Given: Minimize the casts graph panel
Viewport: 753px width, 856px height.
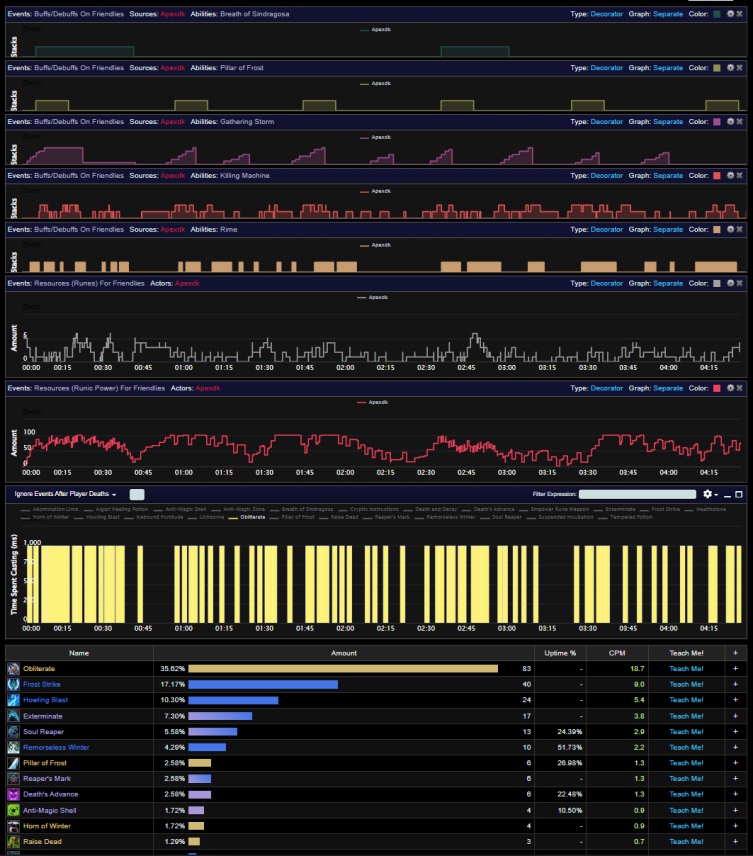Looking at the screenshot, I should click(727, 495).
